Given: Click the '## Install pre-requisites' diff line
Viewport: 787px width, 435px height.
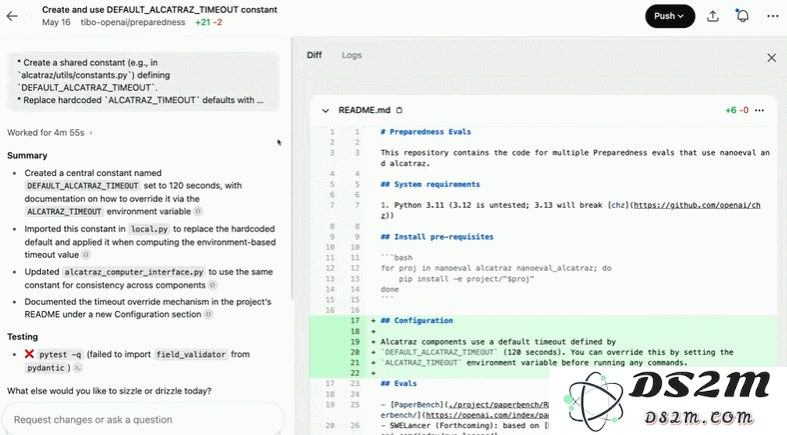Looking at the screenshot, I should 437,237.
